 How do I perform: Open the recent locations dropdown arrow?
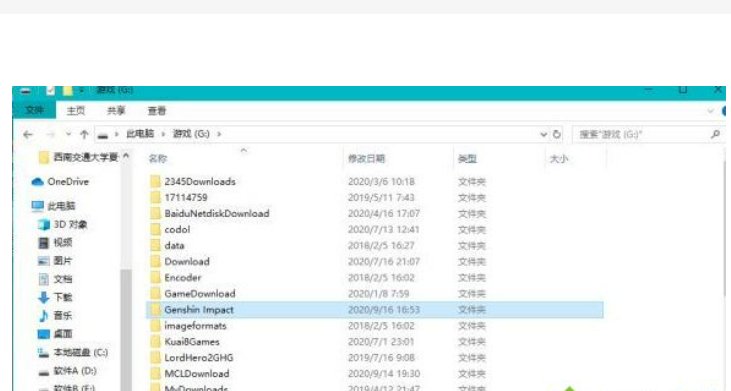tap(68, 135)
